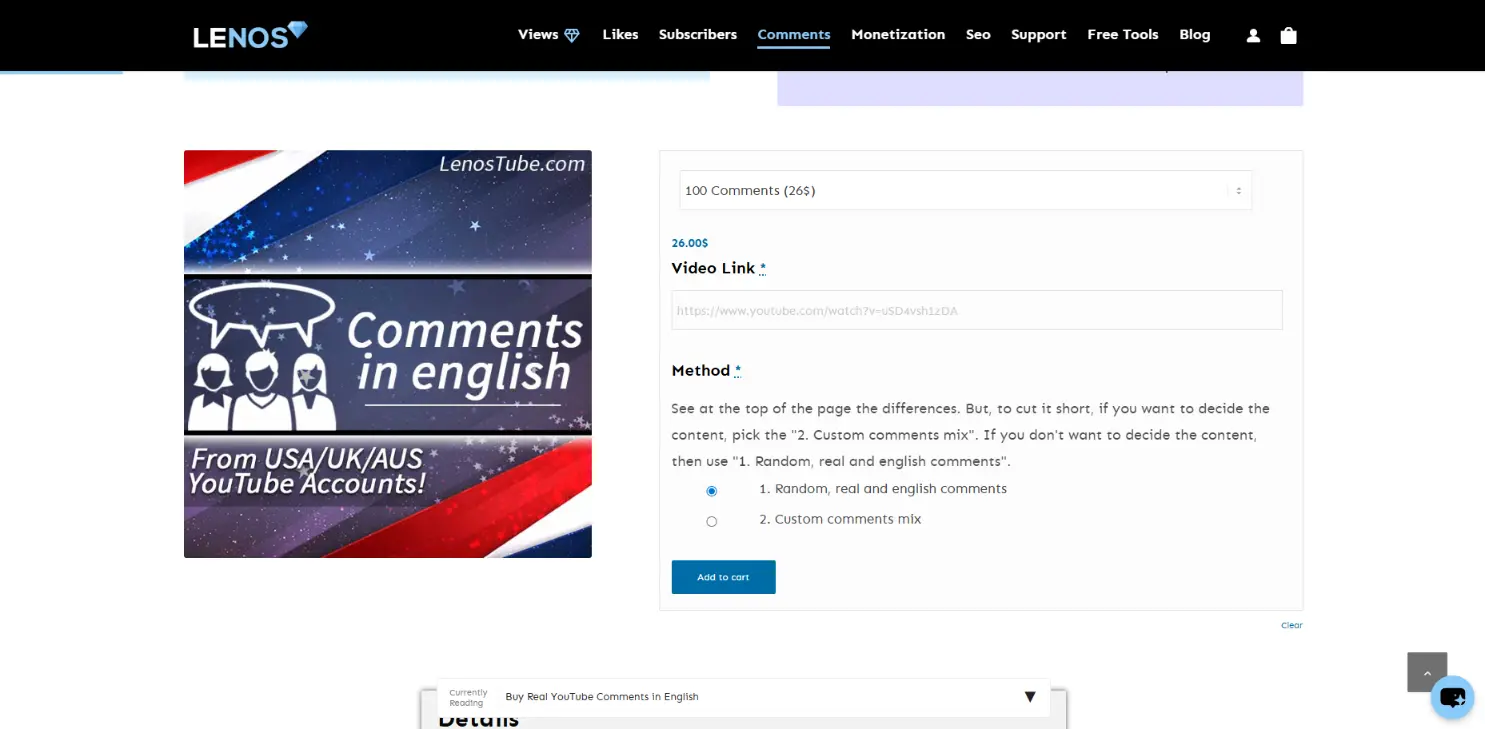Click the diamond icon next to Views
The image size is (1485, 729).
pyautogui.click(x=573, y=34)
